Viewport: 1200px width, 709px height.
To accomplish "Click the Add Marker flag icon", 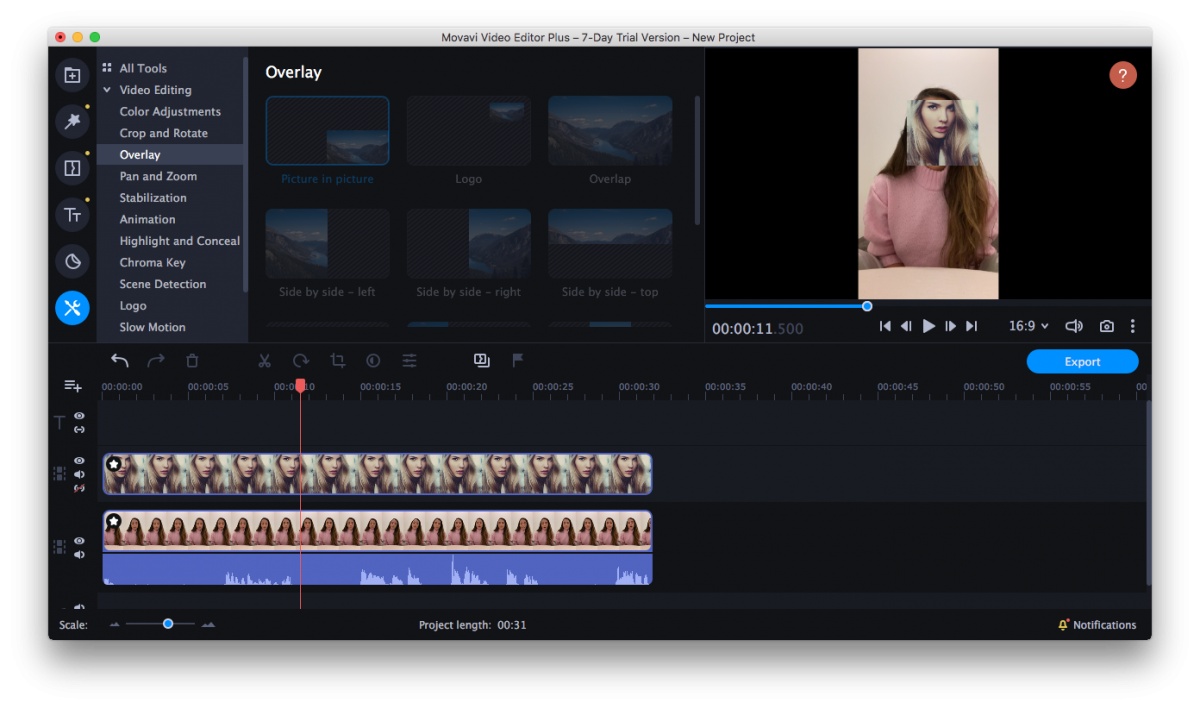I will [518, 360].
